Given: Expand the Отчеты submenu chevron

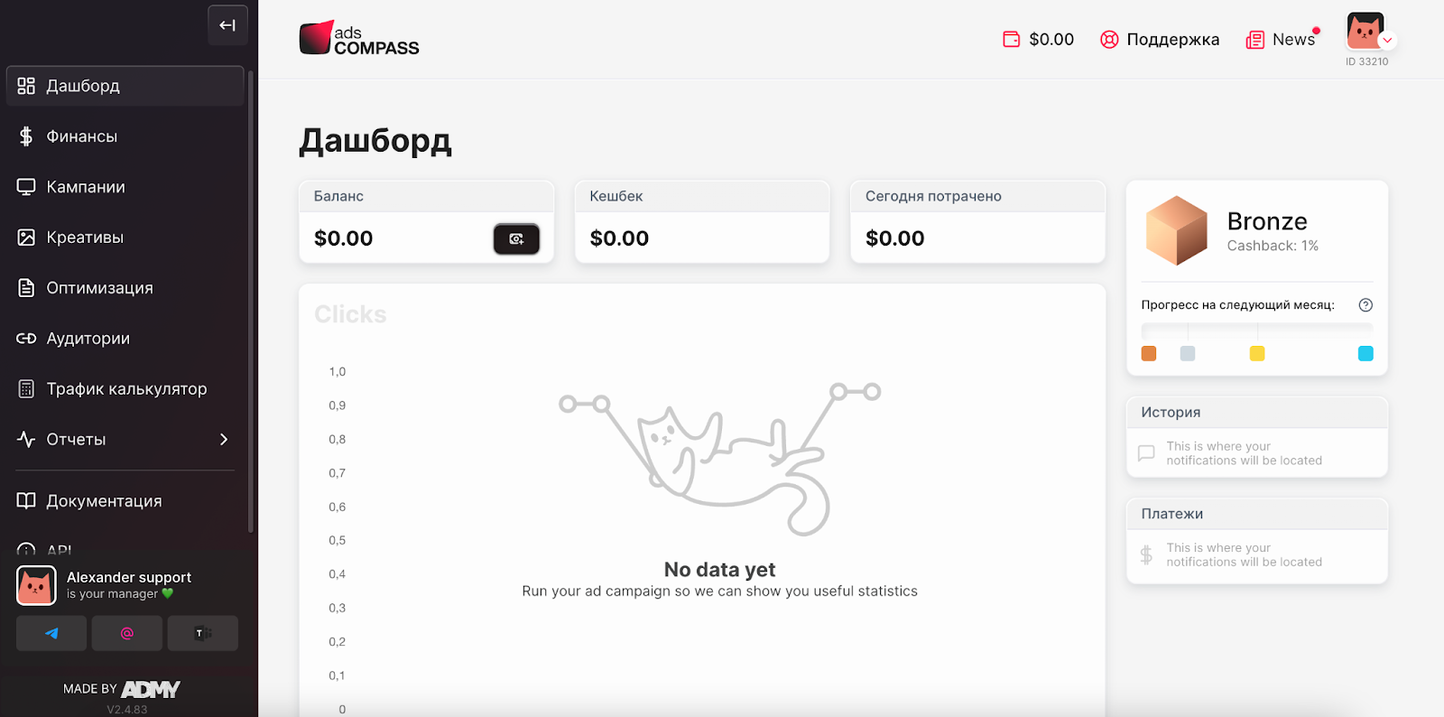Looking at the screenshot, I should click(224, 440).
